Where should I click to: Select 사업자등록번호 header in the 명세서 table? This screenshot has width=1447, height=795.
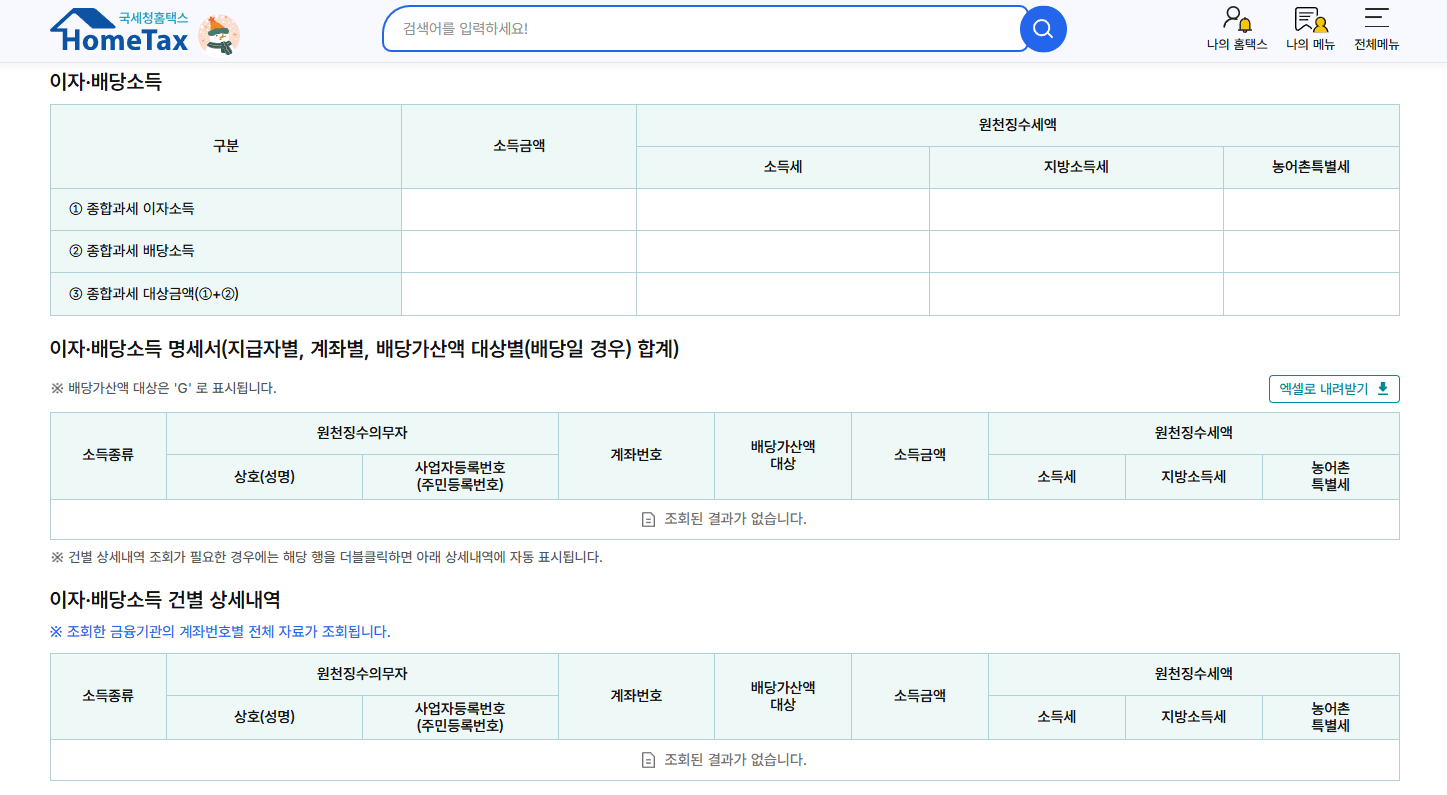pos(460,477)
